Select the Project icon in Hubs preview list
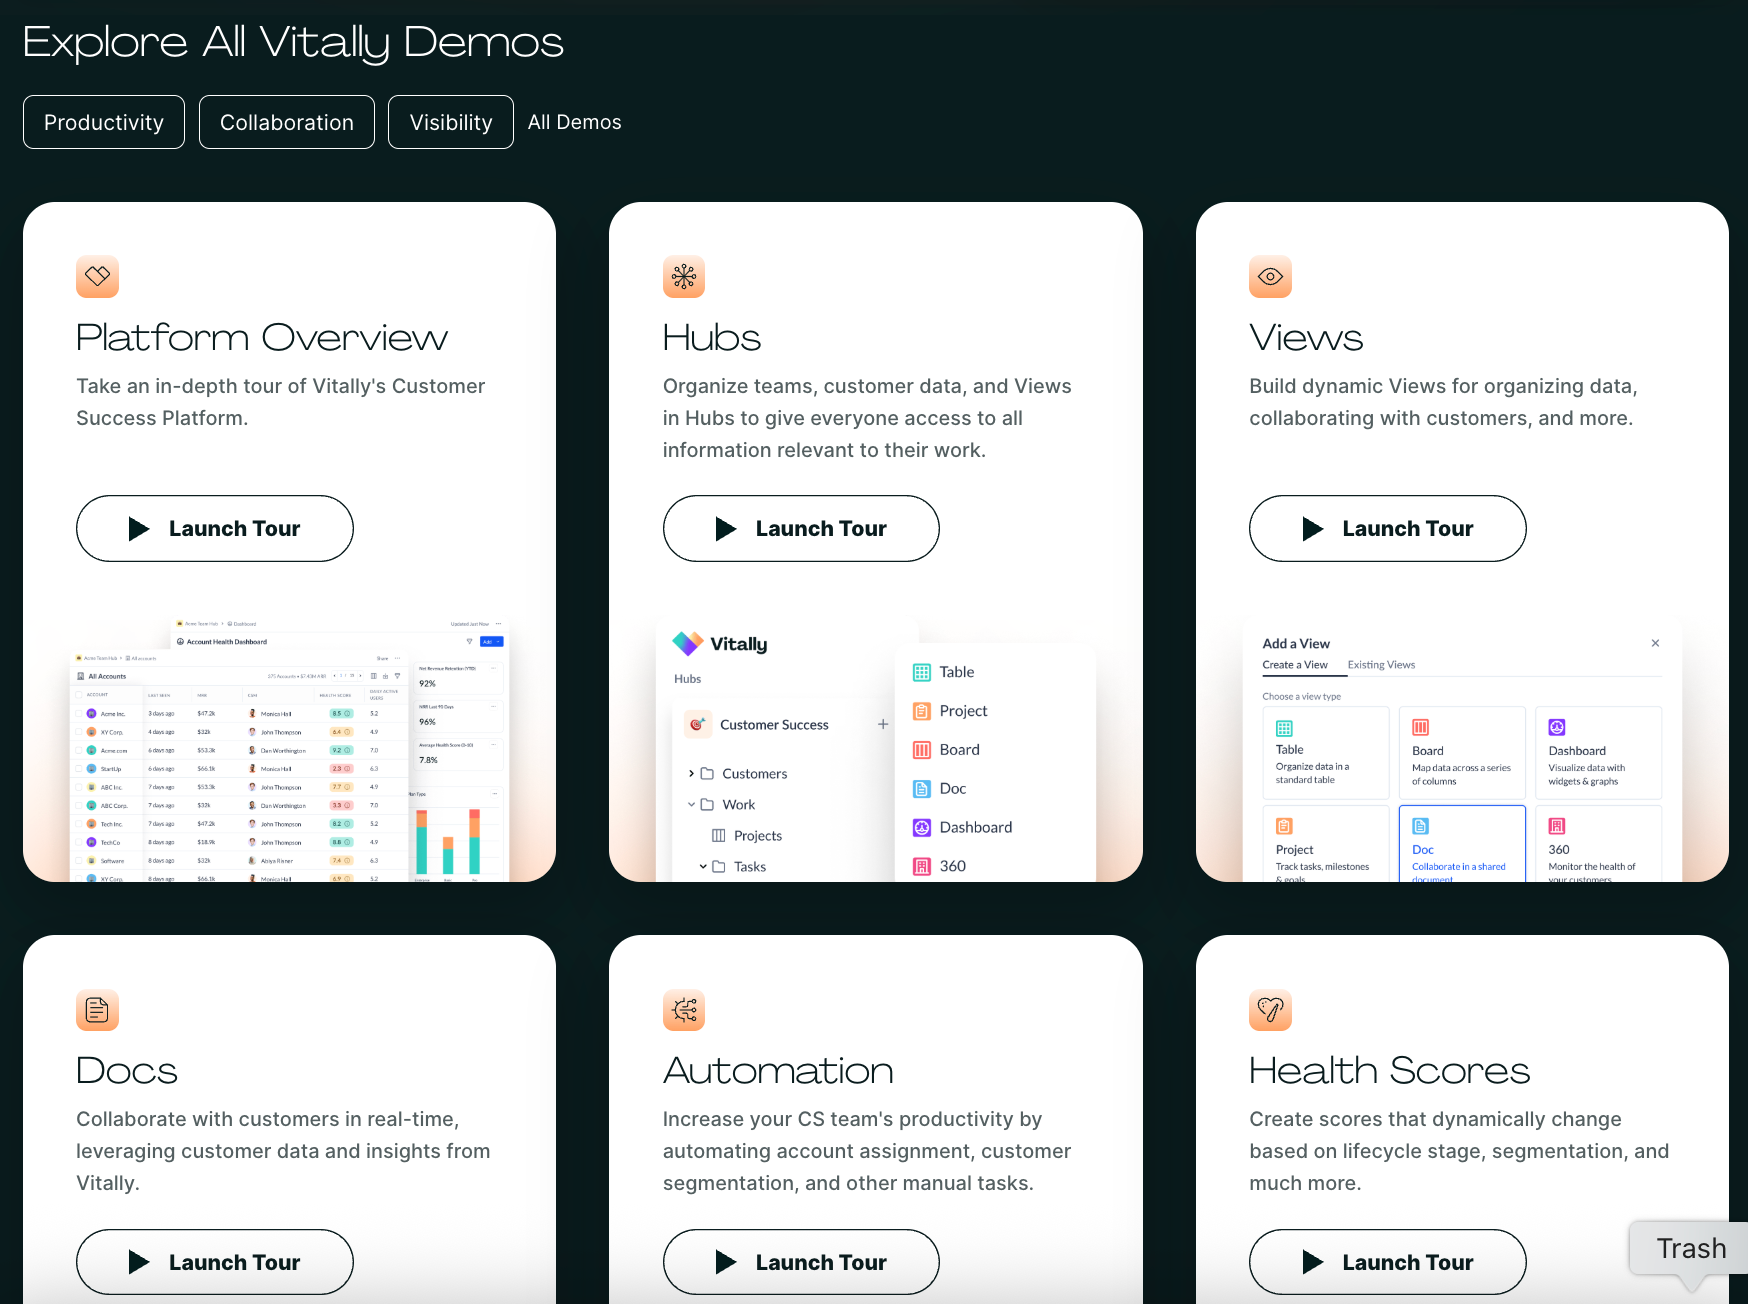The image size is (1748, 1304). (922, 711)
